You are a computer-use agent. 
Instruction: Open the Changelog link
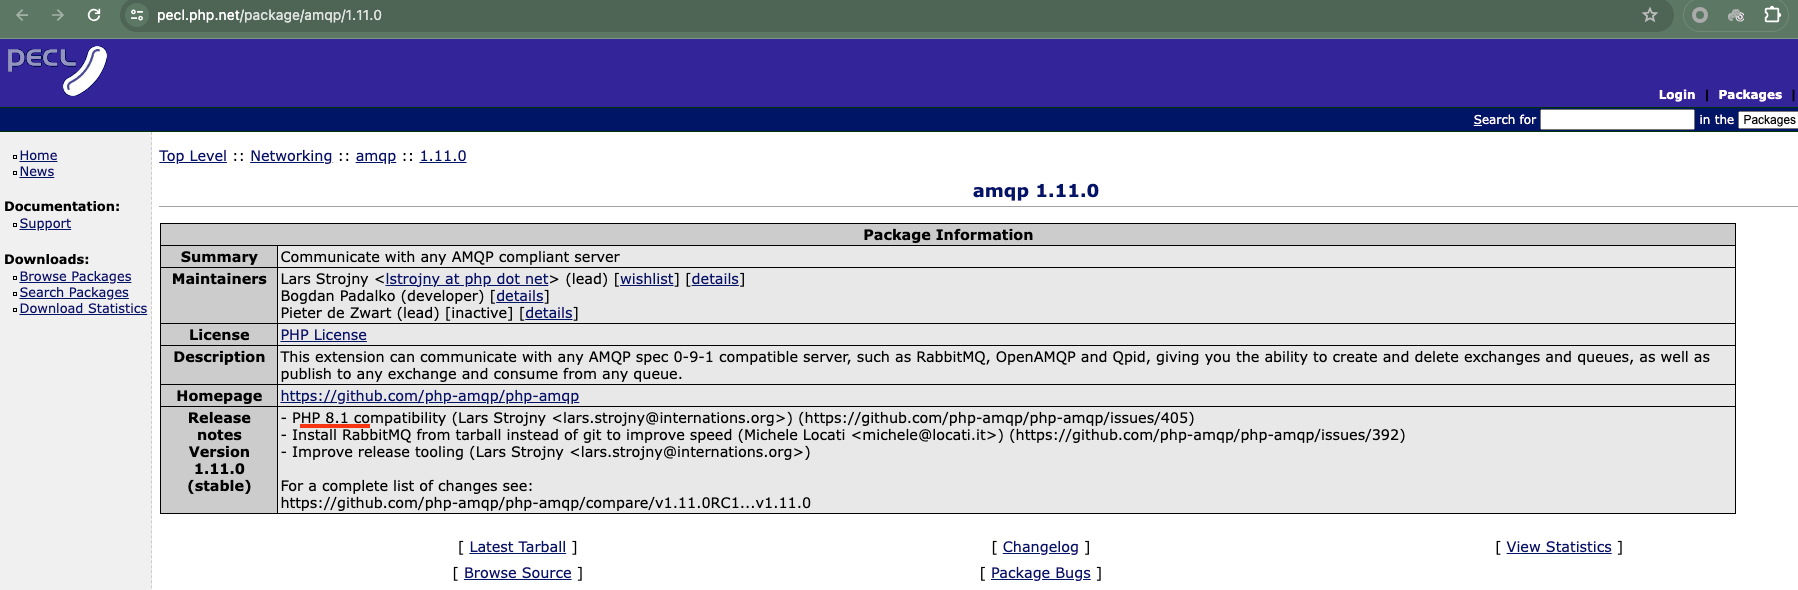click(1041, 547)
